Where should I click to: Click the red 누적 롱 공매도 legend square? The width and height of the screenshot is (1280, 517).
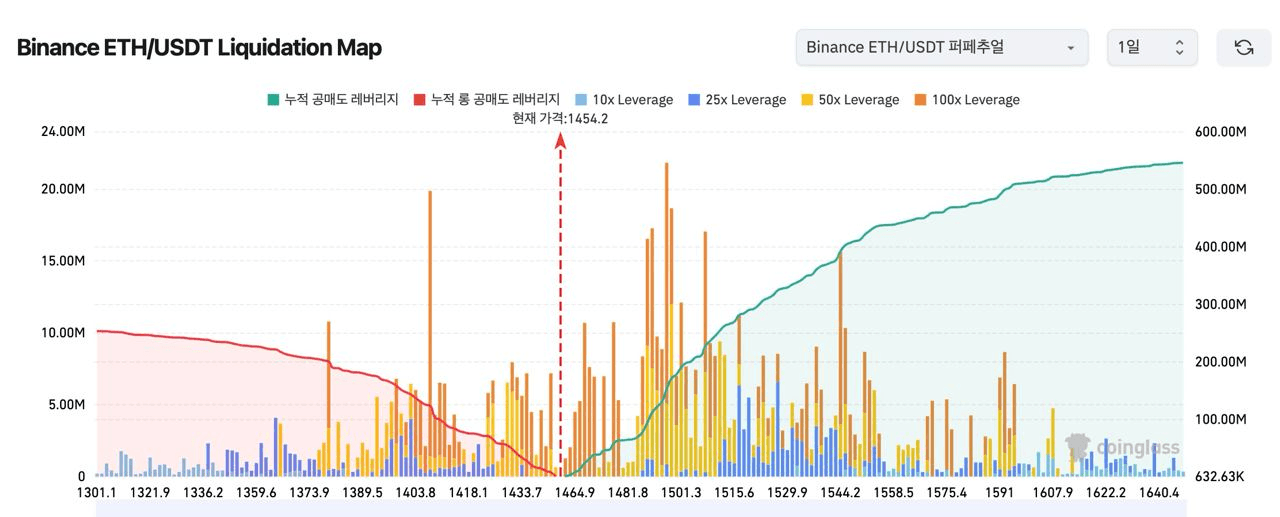click(x=420, y=100)
